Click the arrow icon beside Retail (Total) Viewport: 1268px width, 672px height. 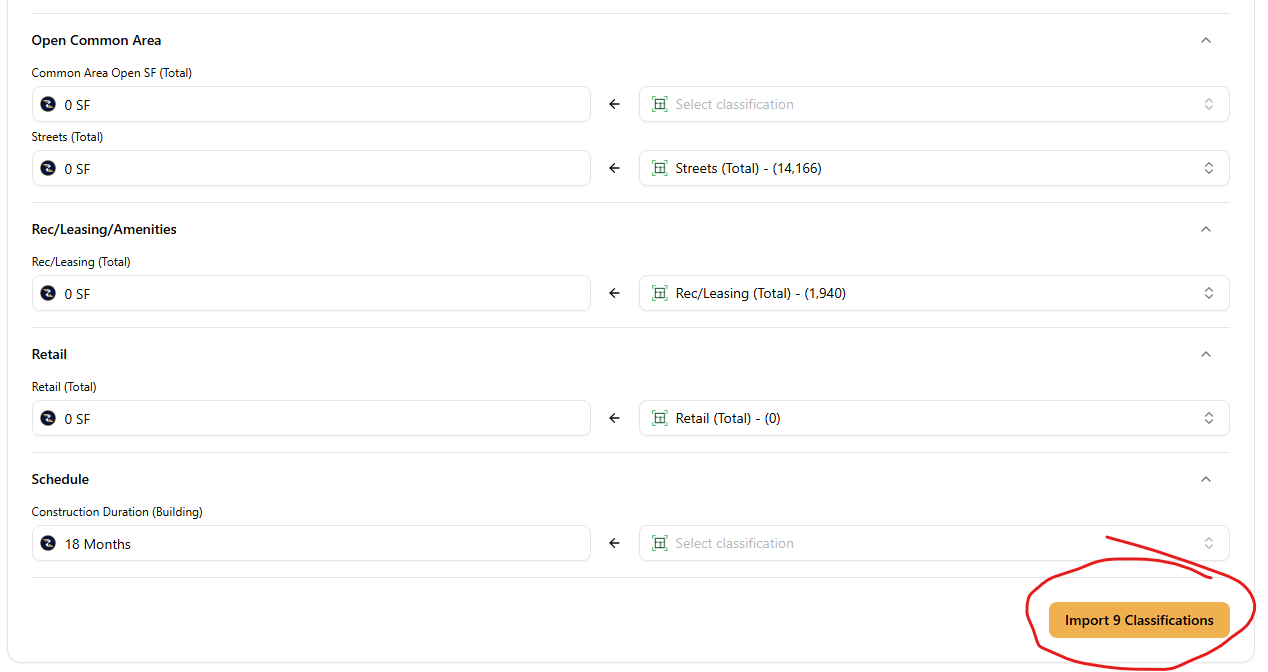tap(614, 419)
